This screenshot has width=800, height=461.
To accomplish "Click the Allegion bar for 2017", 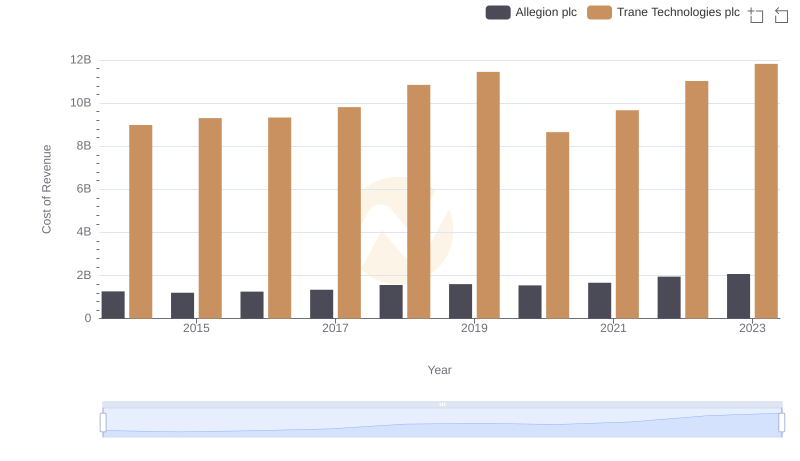I will [321, 304].
